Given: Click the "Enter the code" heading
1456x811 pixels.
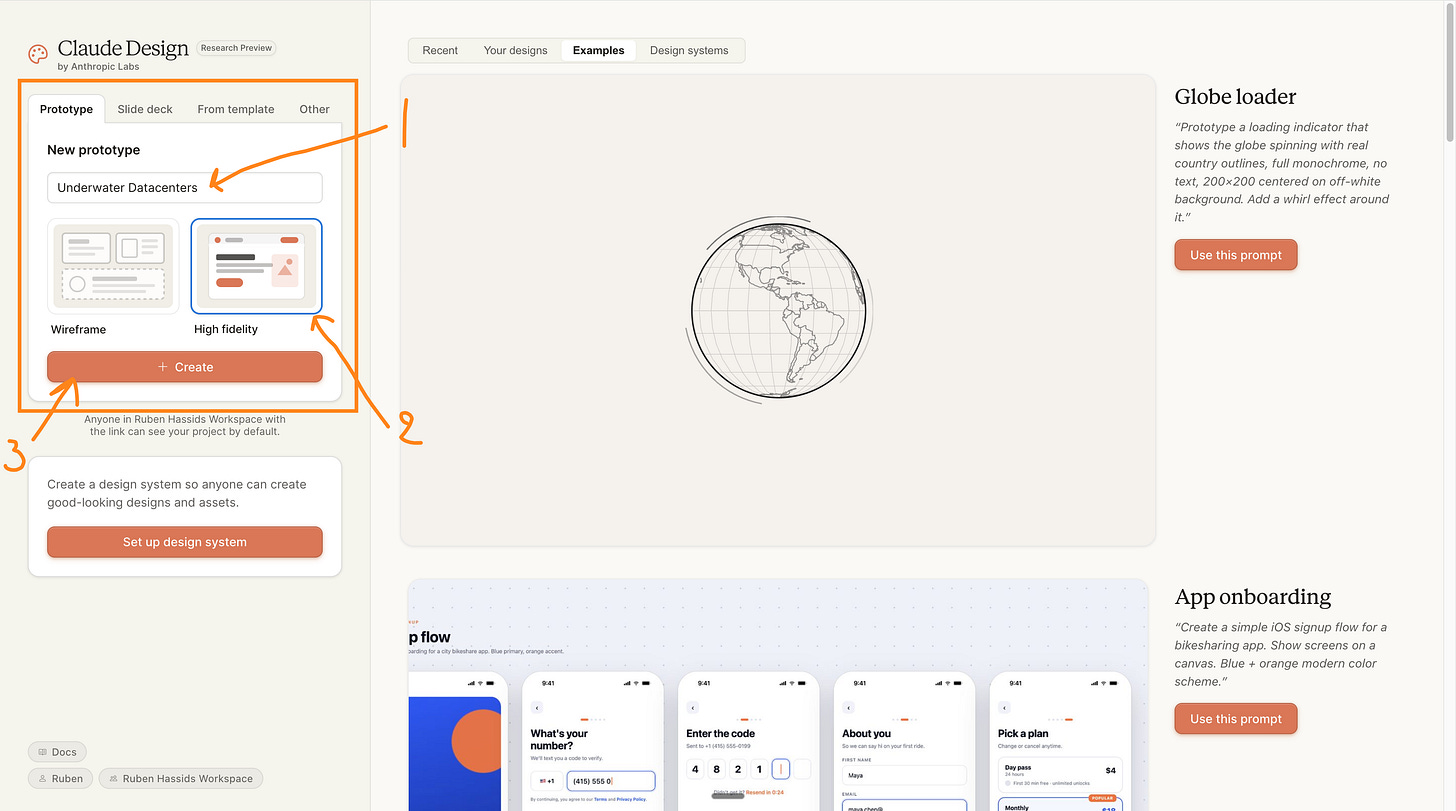Looking at the screenshot, I should click(720, 733).
